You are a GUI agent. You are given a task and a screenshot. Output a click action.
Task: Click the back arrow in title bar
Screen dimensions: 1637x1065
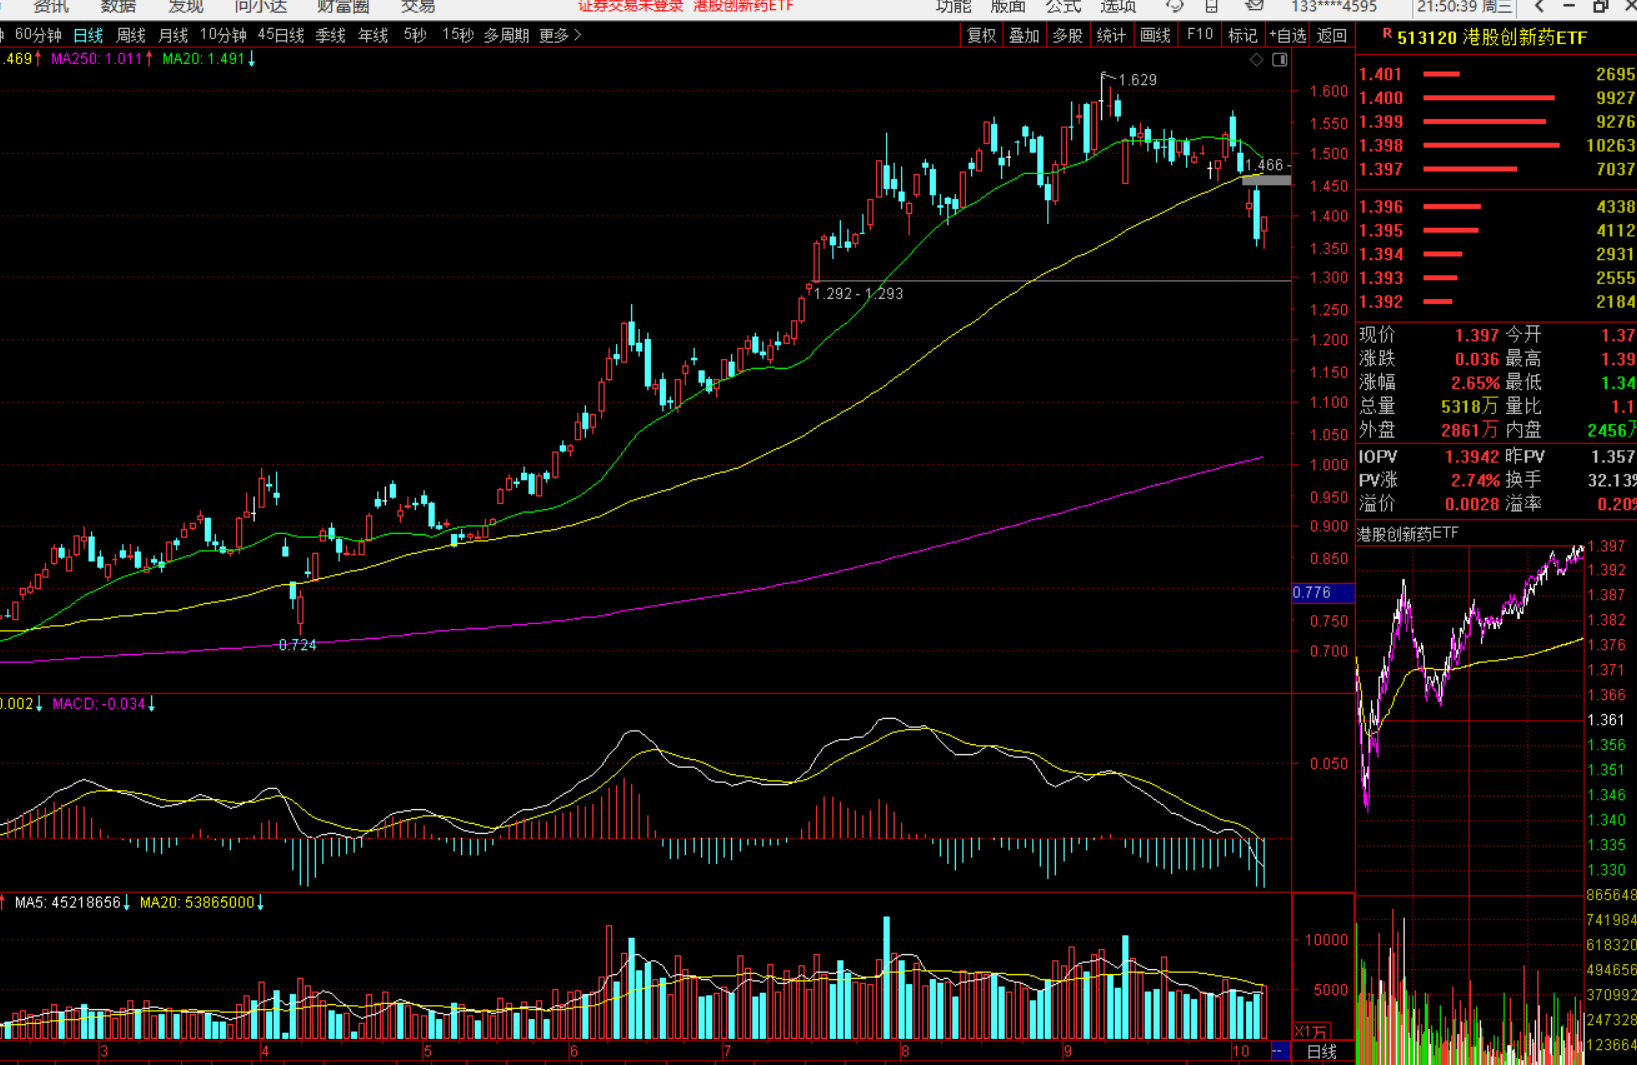[1539, 7]
